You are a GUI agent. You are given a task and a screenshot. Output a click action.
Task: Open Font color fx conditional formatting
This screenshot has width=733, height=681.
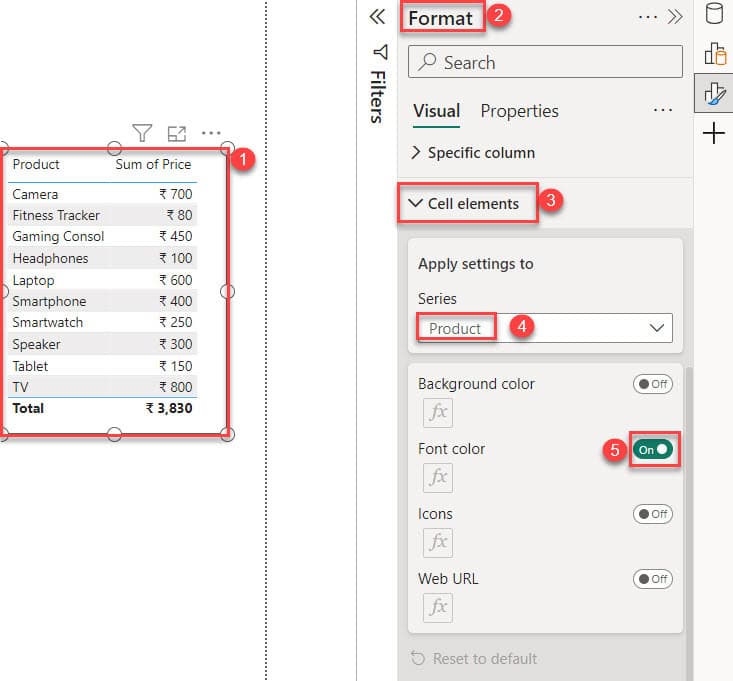click(x=438, y=478)
